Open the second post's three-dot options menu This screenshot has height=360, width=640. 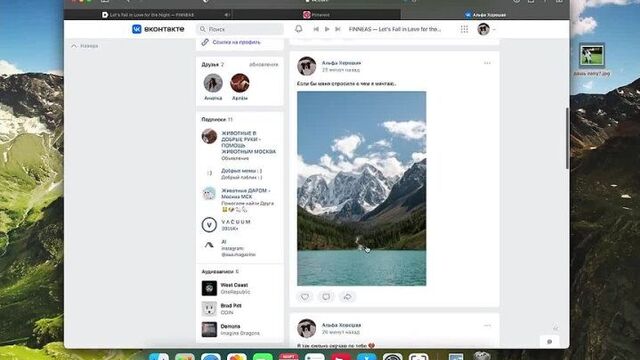(487, 326)
